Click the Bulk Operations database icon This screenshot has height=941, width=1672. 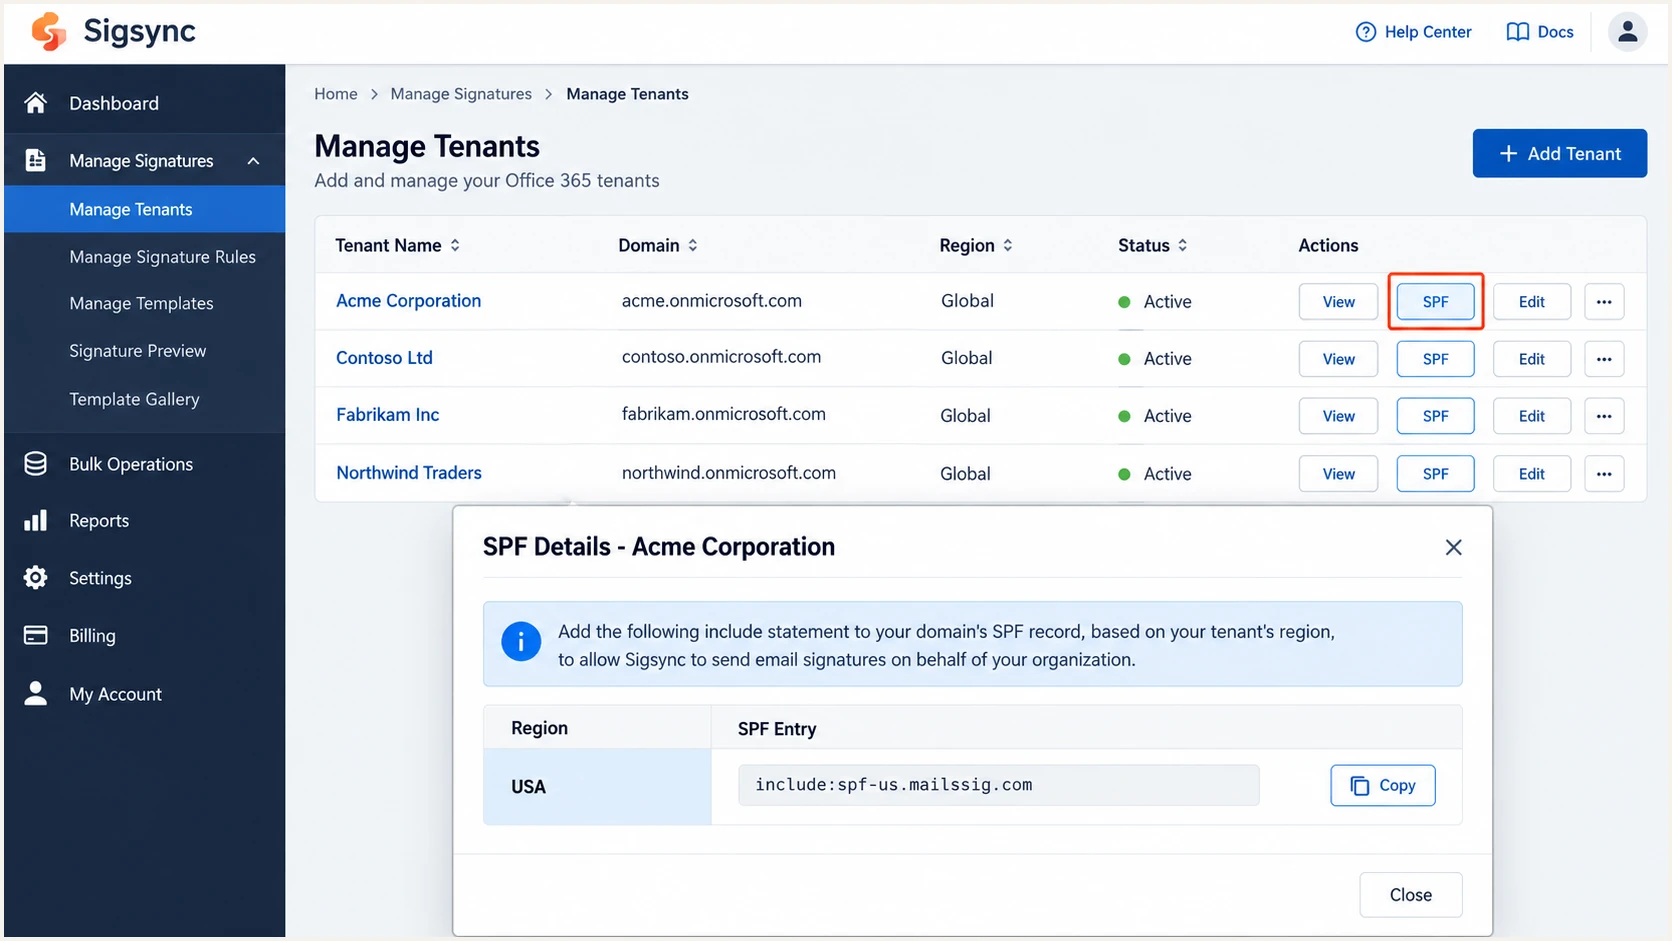click(36, 464)
